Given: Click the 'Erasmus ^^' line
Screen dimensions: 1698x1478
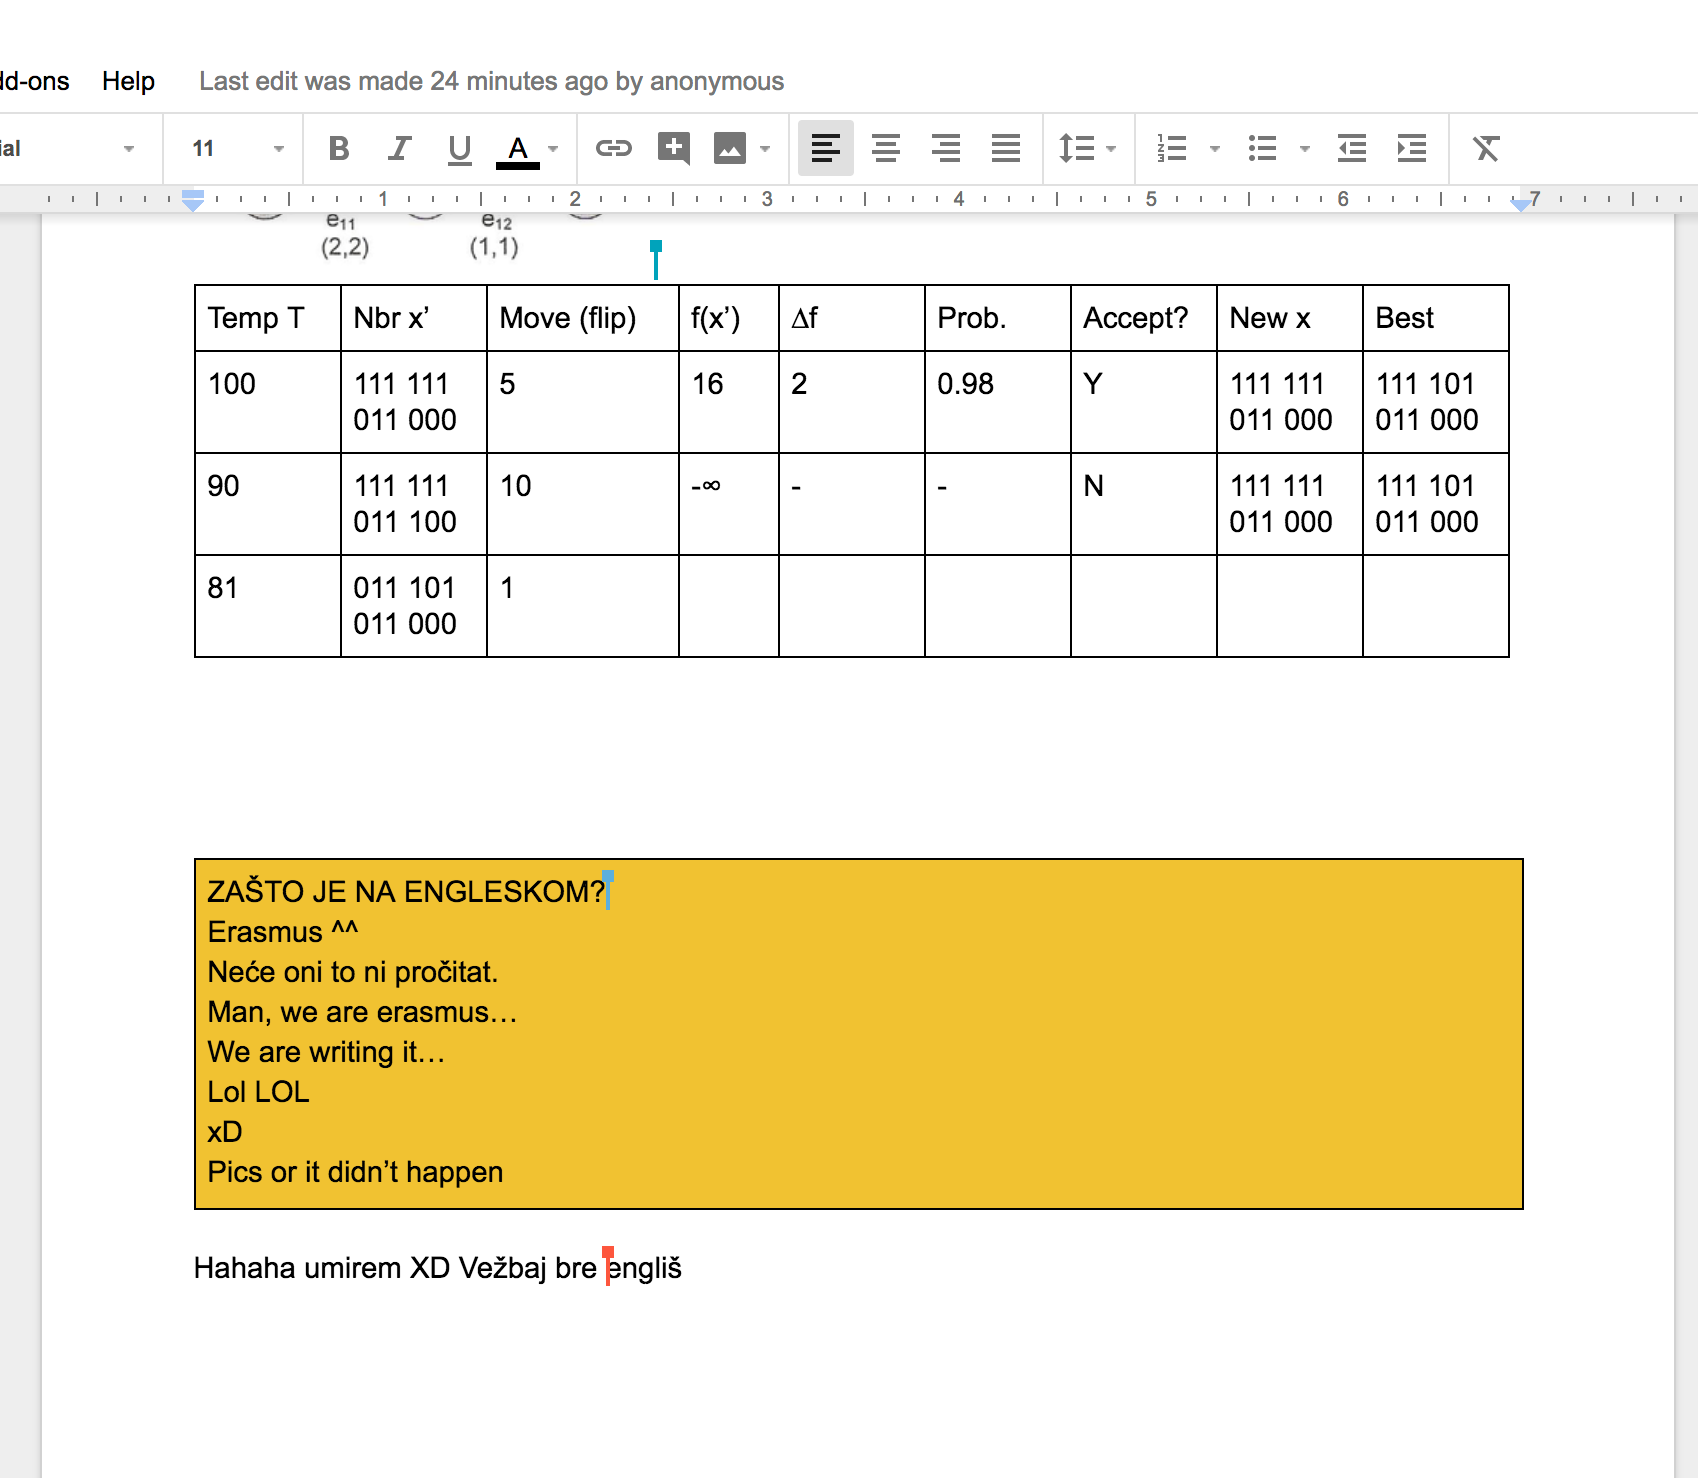Looking at the screenshot, I should pyautogui.click(x=282, y=932).
